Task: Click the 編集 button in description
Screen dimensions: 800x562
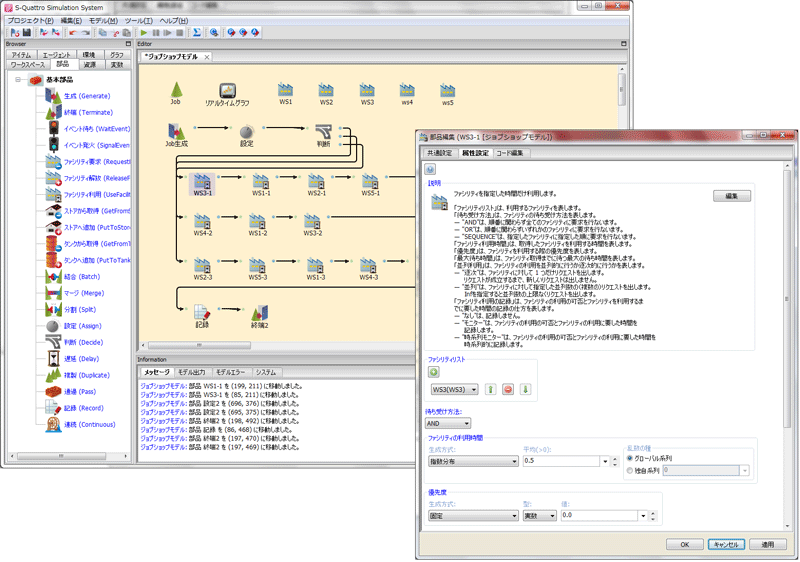Action: point(731,196)
